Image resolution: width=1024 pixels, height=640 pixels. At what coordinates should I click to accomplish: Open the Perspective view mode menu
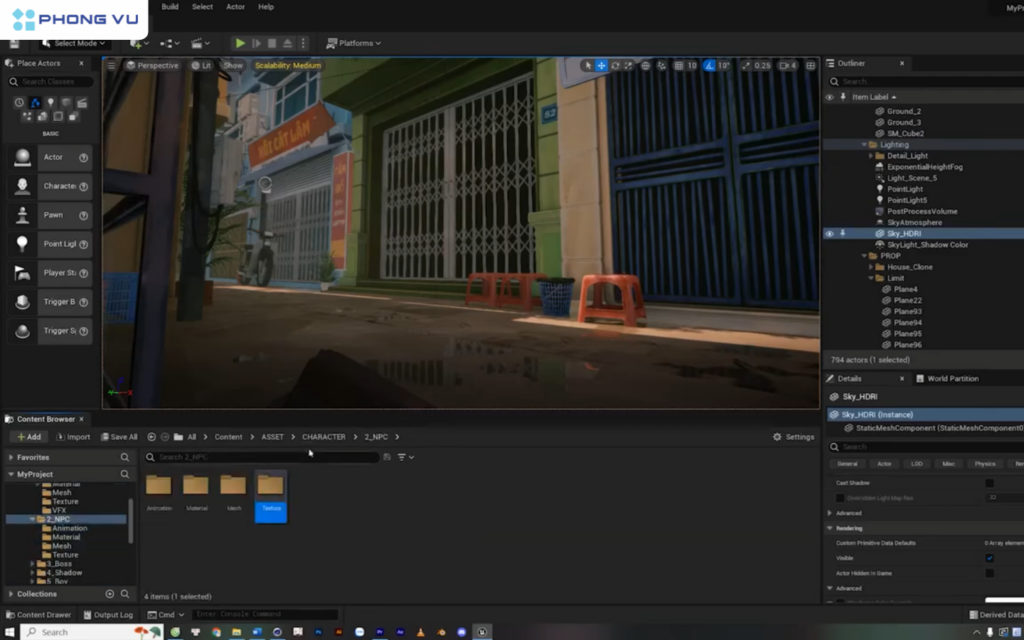[x=152, y=65]
